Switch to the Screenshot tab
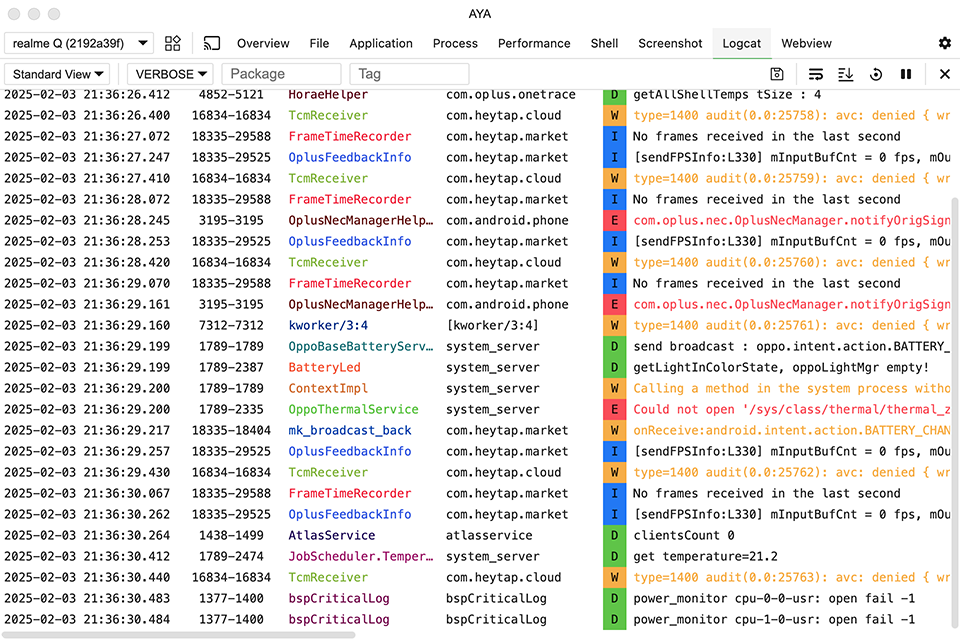Screen dimensions: 960x640 [670, 43]
